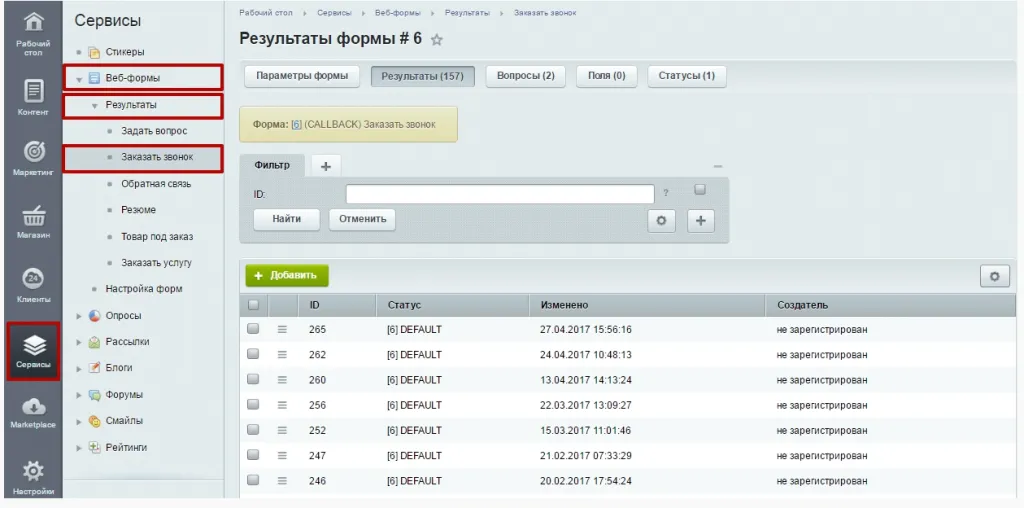Click the green Добавить button
1024x508 pixels.
(x=286, y=275)
